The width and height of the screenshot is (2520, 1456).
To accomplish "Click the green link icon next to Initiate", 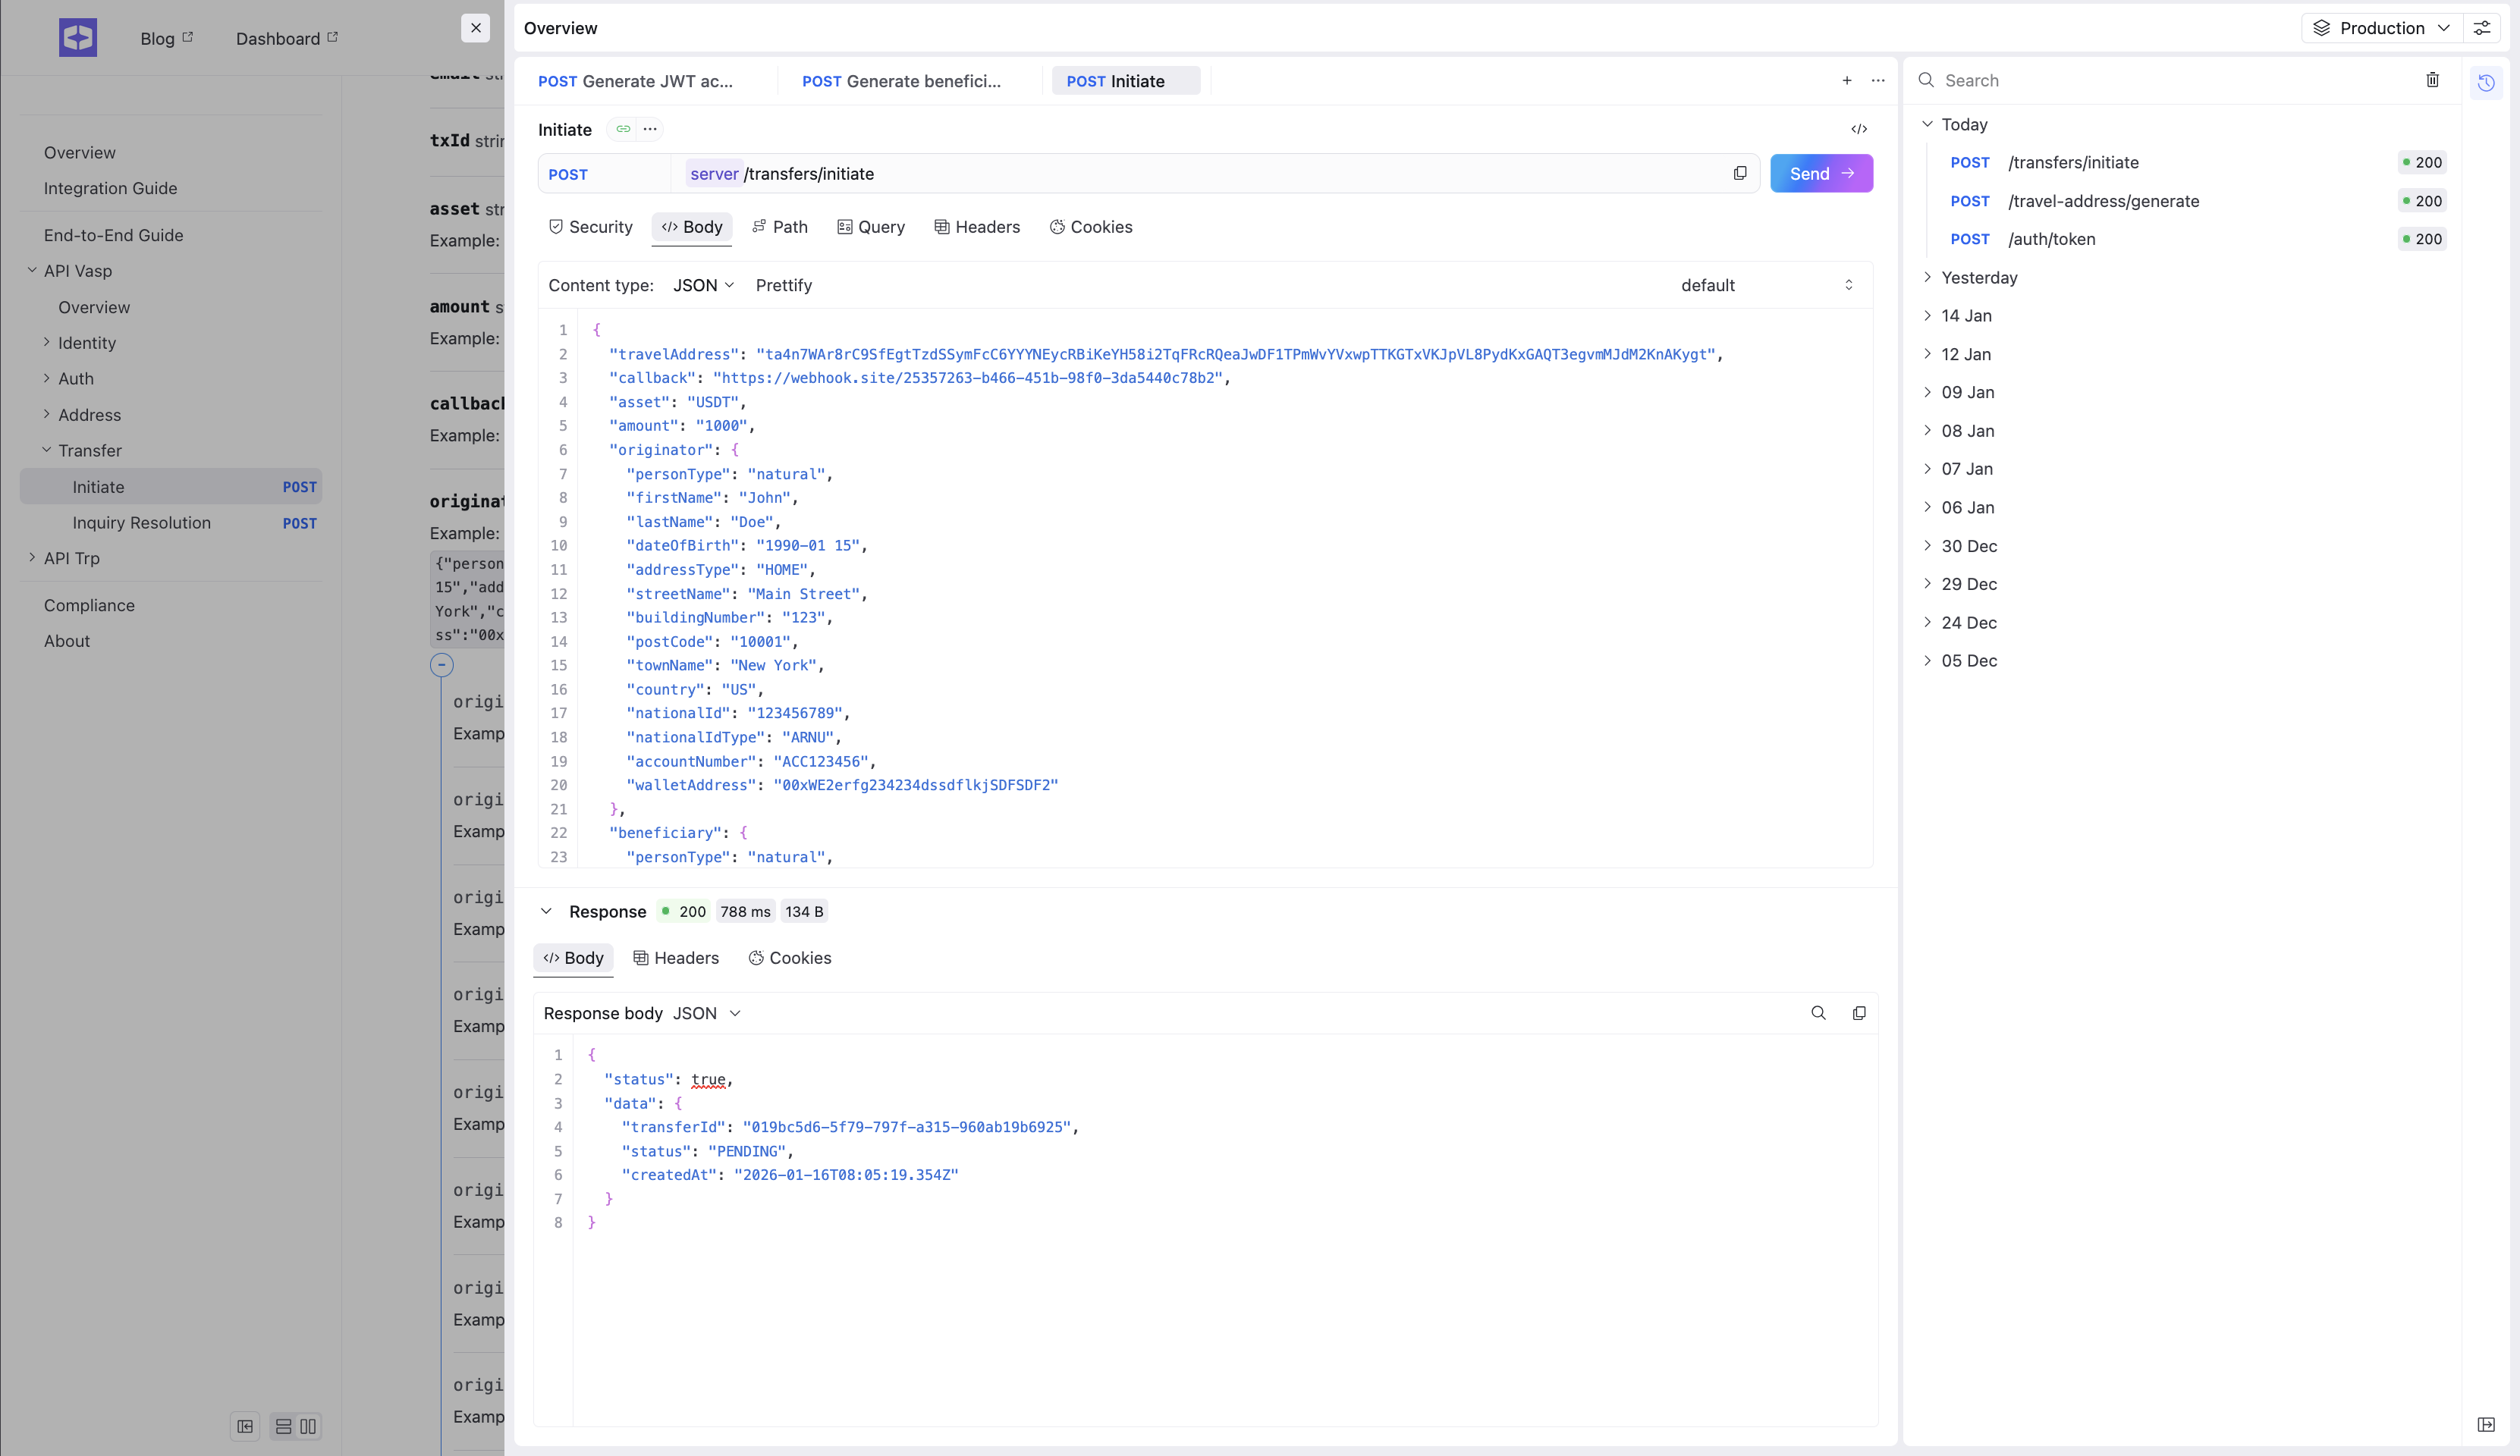I will click(623, 129).
